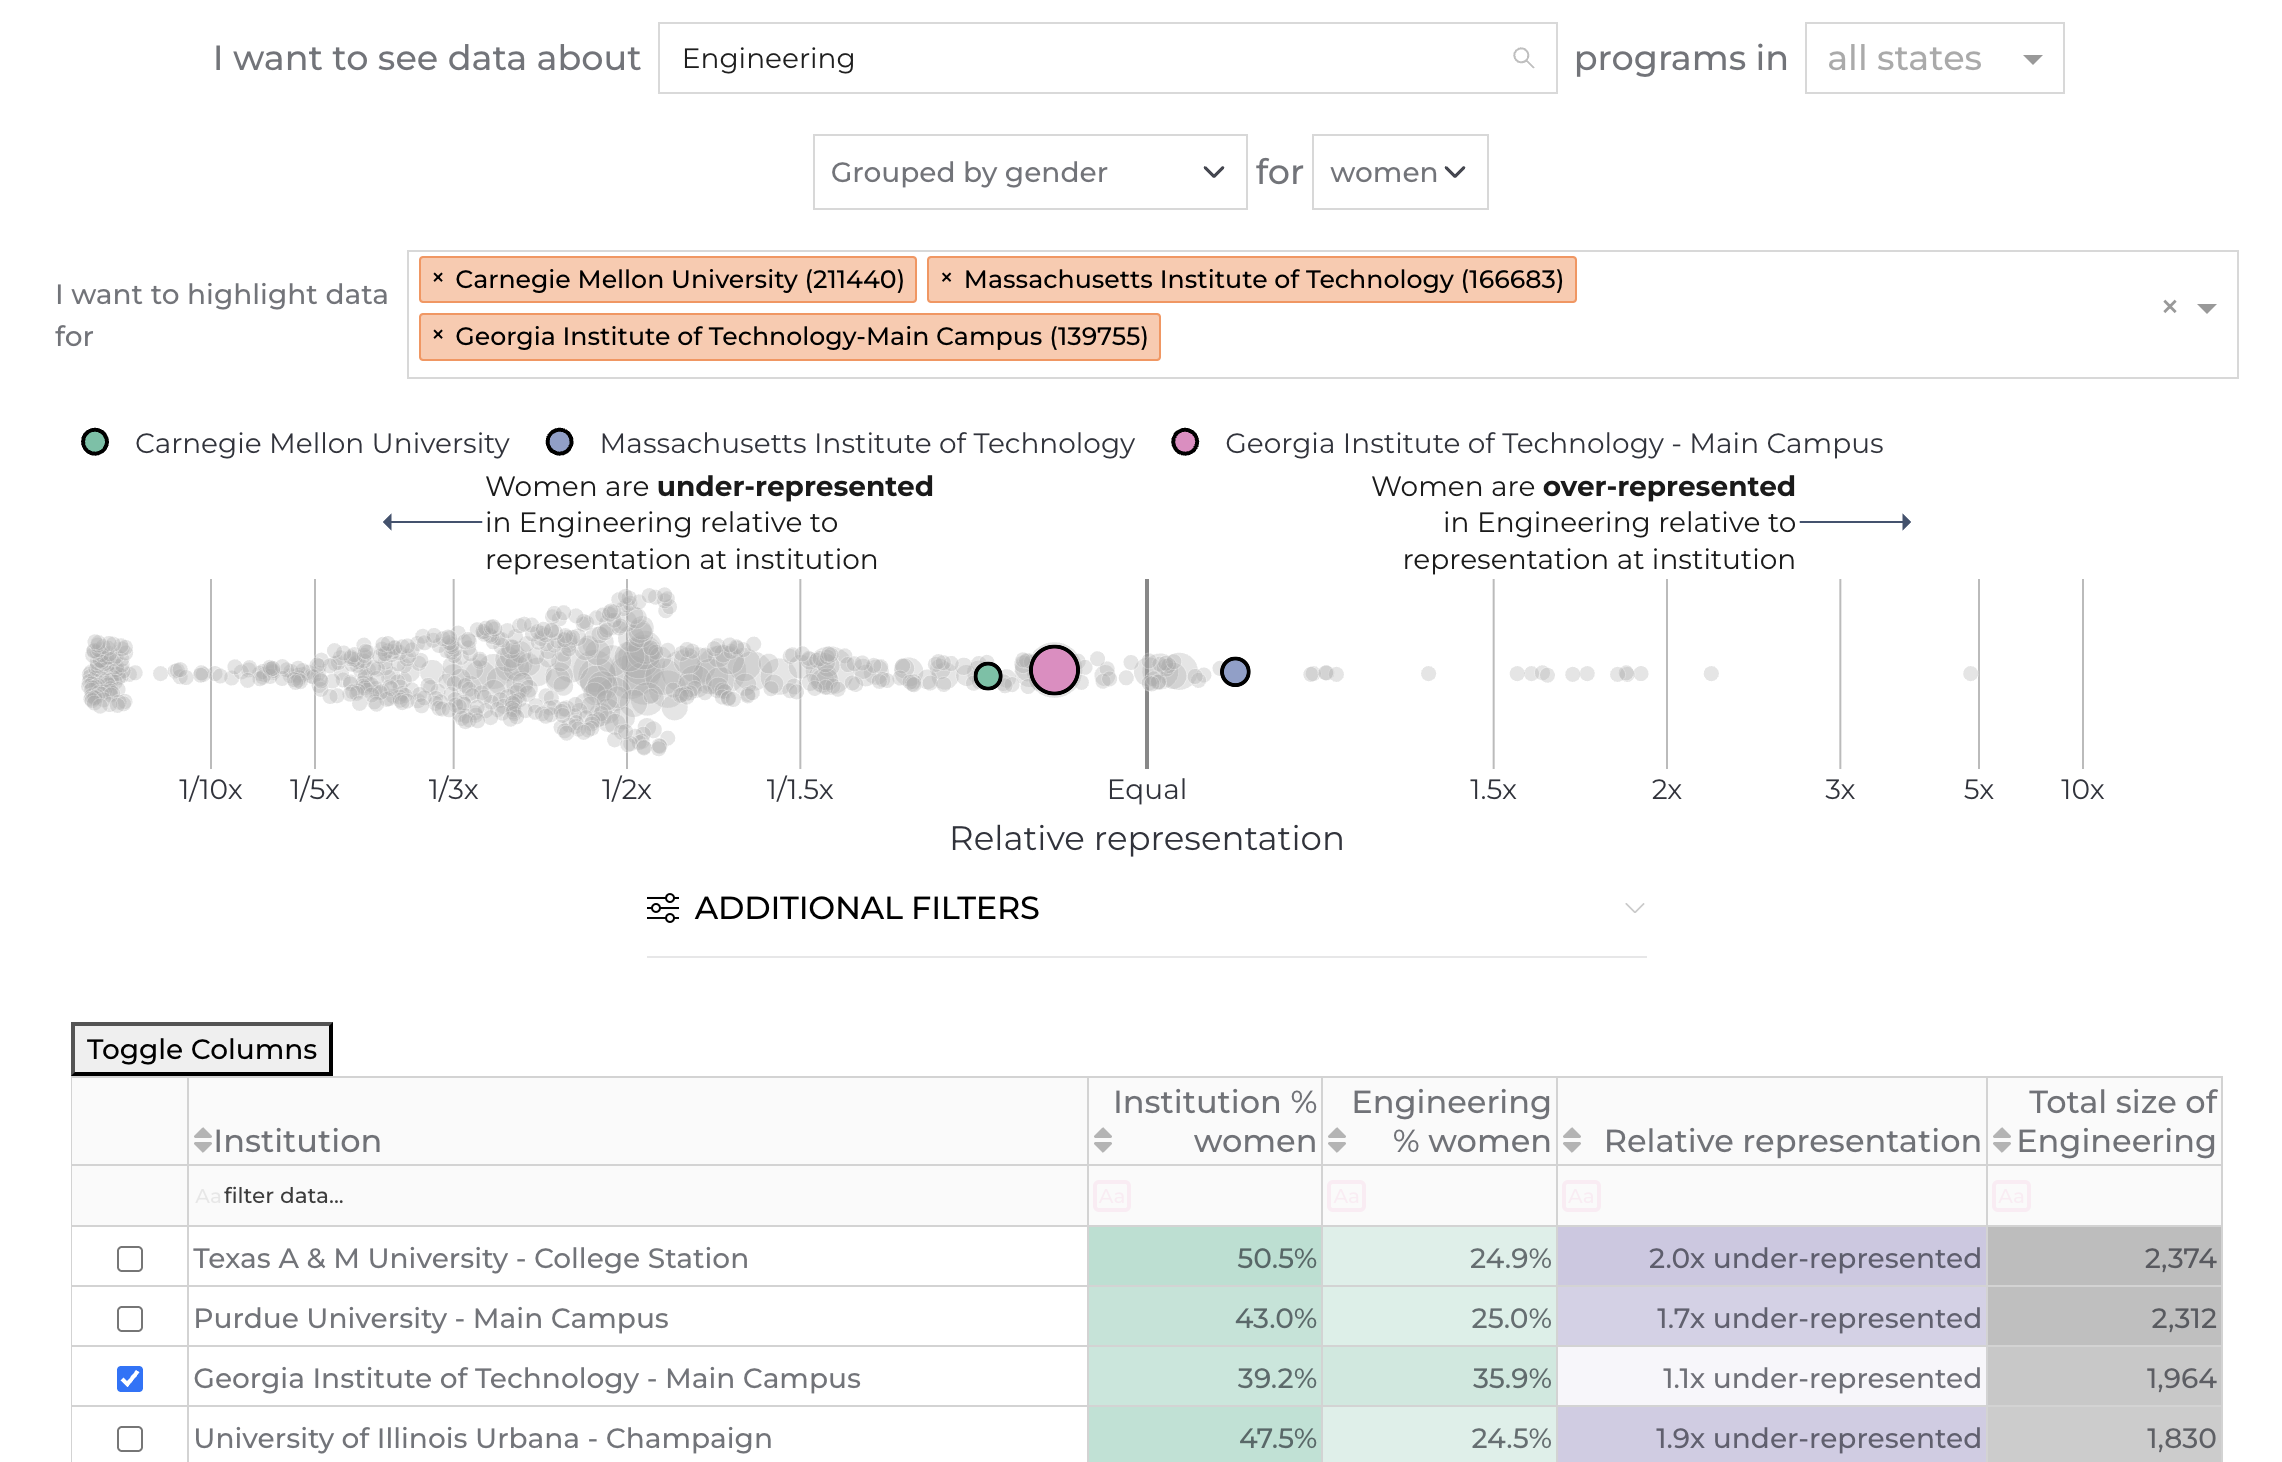Viewport: 2282px width, 1462px height.
Task: Remove Massachusetts Institute of Technology highlight tag
Action: coord(946,279)
